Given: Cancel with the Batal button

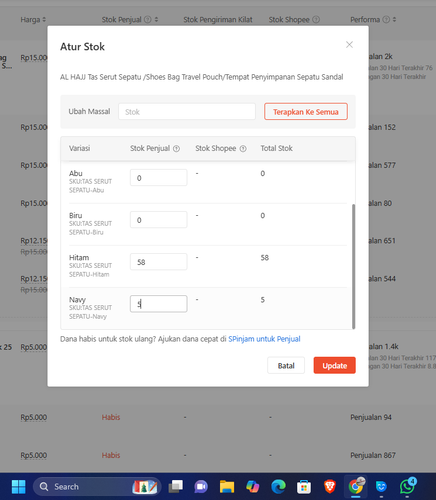Looking at the screenshot, I should 286,365.
